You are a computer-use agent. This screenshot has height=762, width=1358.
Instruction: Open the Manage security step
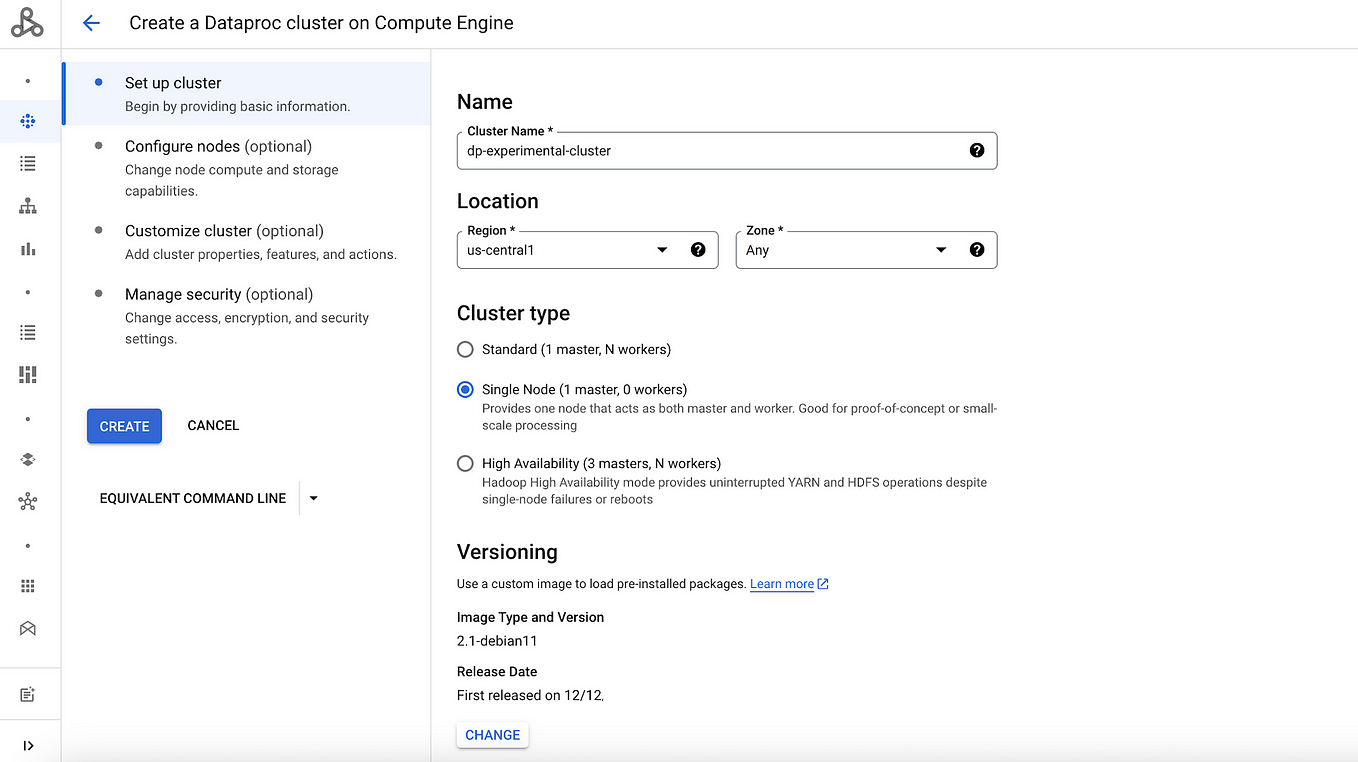[218, 295]
